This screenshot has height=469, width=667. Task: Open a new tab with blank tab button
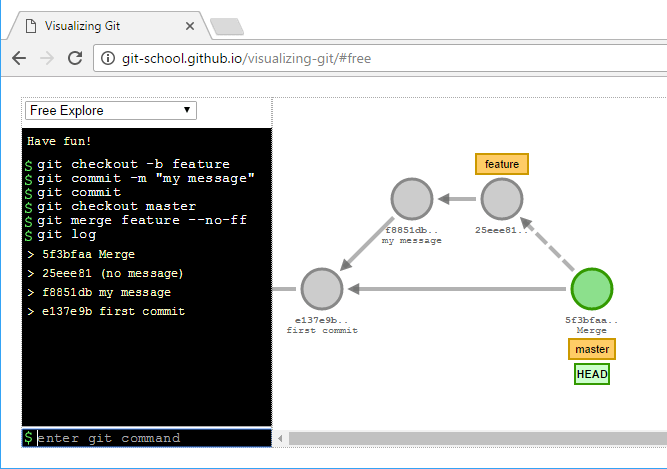click(227, 26)
